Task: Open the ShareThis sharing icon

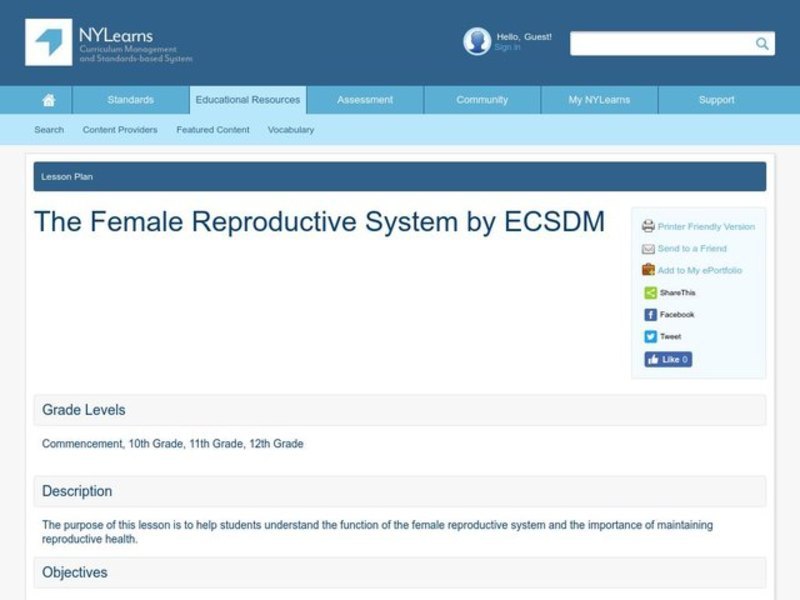Action: [648, 292]
